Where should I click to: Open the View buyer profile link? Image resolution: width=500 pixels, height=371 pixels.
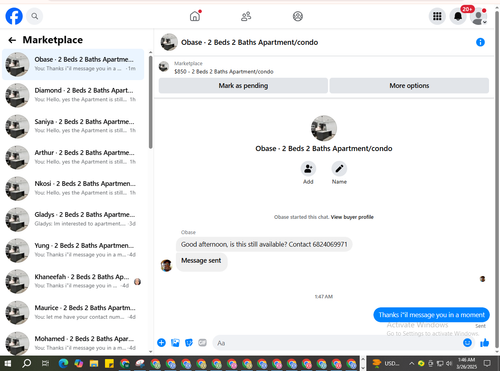pos(352,217)
